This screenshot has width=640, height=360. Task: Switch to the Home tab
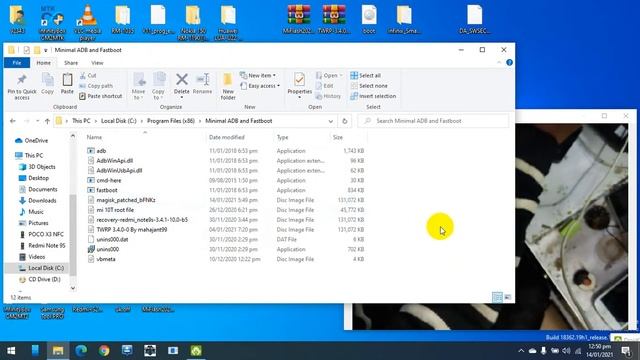pos(44,63)
